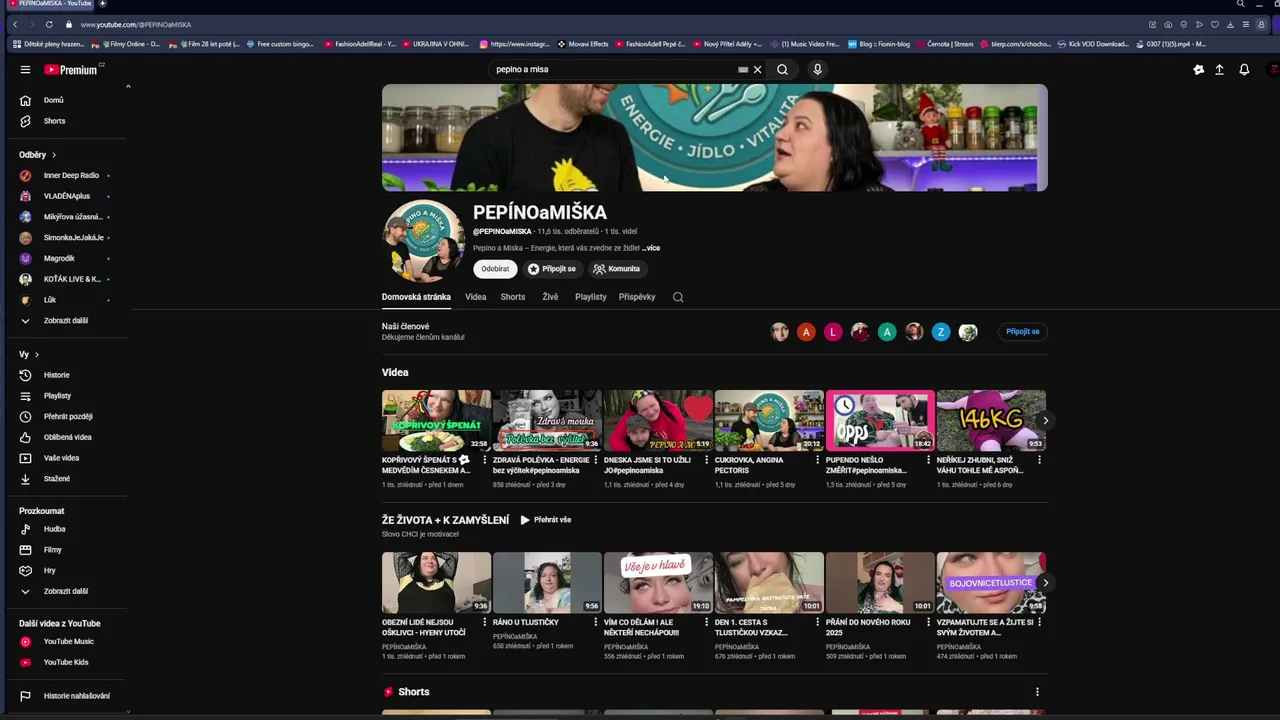Open the Shorts shelf options menu
Image resolution: width=1280 pixels, height=720 pixels.
coord(1037,692)
